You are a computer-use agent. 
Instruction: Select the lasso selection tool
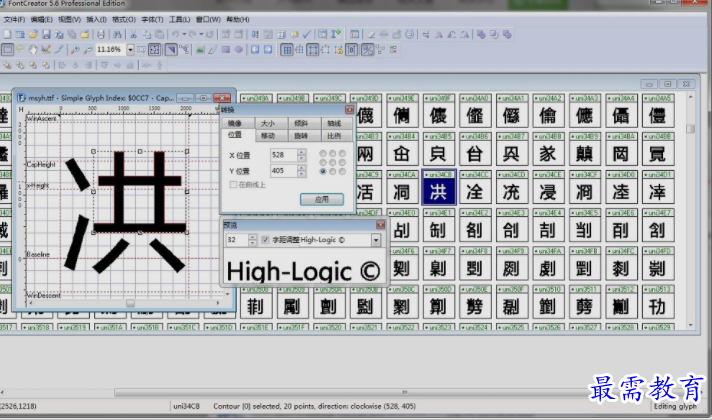(20, 49)
